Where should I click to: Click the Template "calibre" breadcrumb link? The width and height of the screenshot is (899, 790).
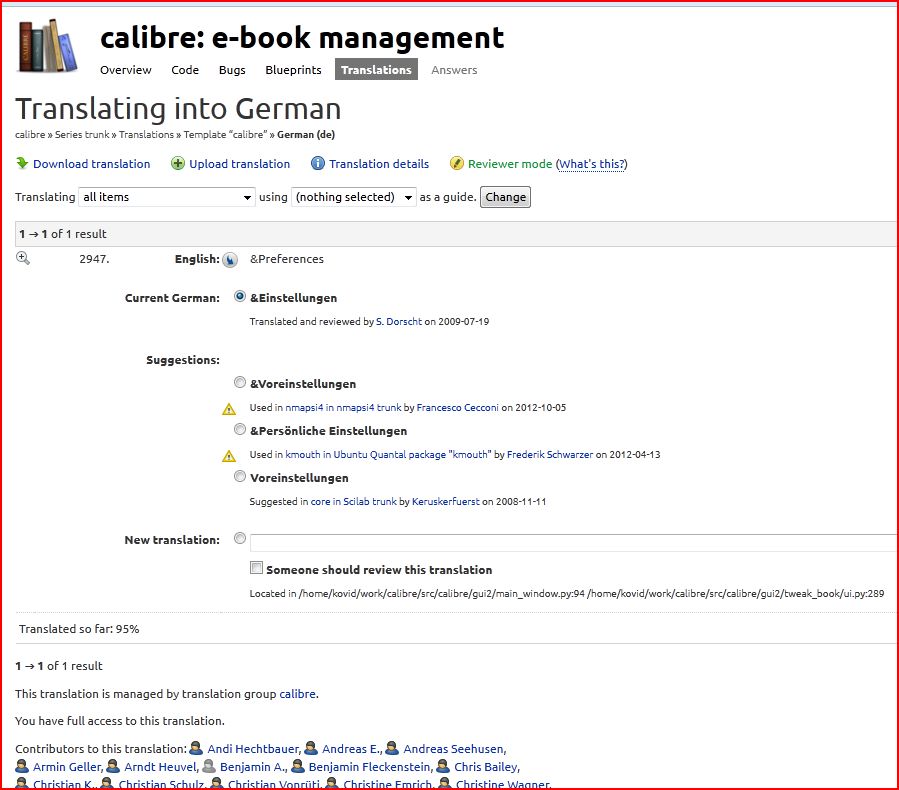(x=225, y=135)
